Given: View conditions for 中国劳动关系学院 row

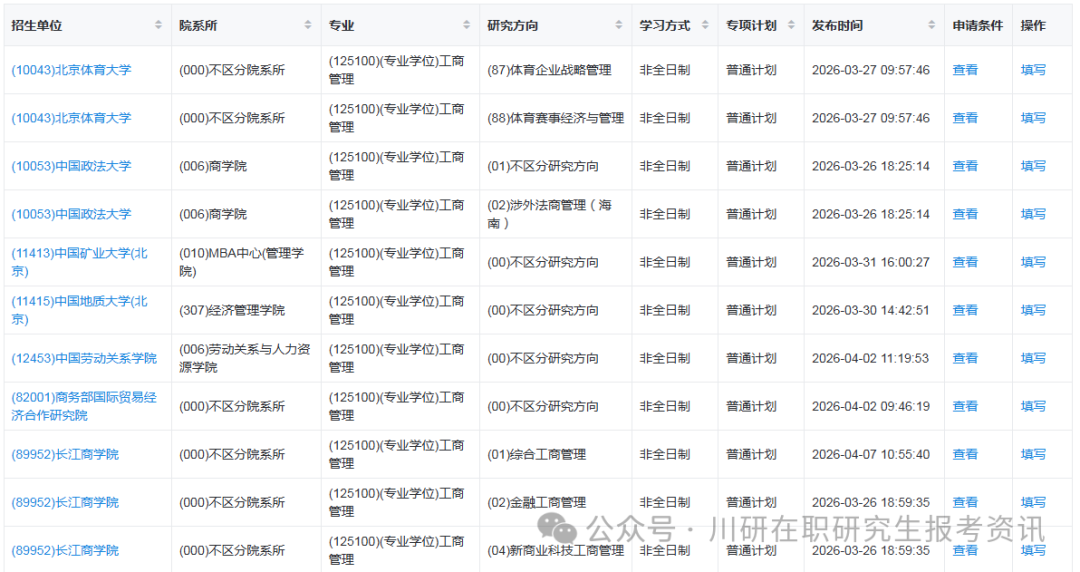Looking at the screenshot, I should [x=965, y=358].
